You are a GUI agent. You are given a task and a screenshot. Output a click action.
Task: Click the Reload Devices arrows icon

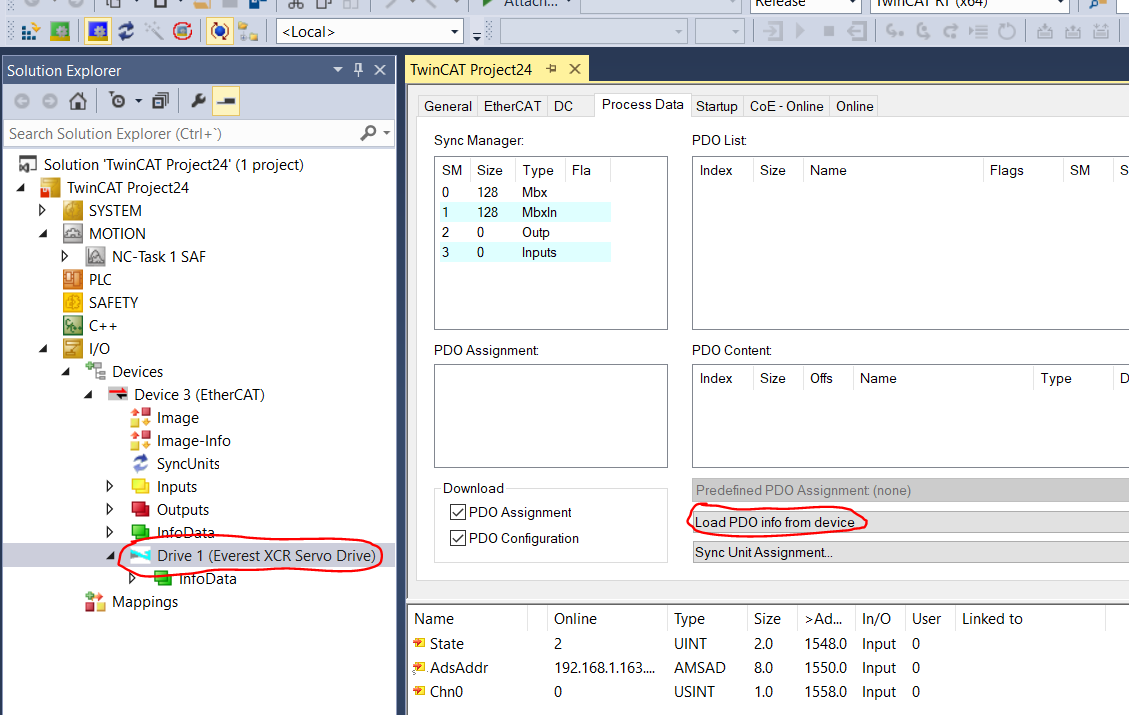(126, 32)
